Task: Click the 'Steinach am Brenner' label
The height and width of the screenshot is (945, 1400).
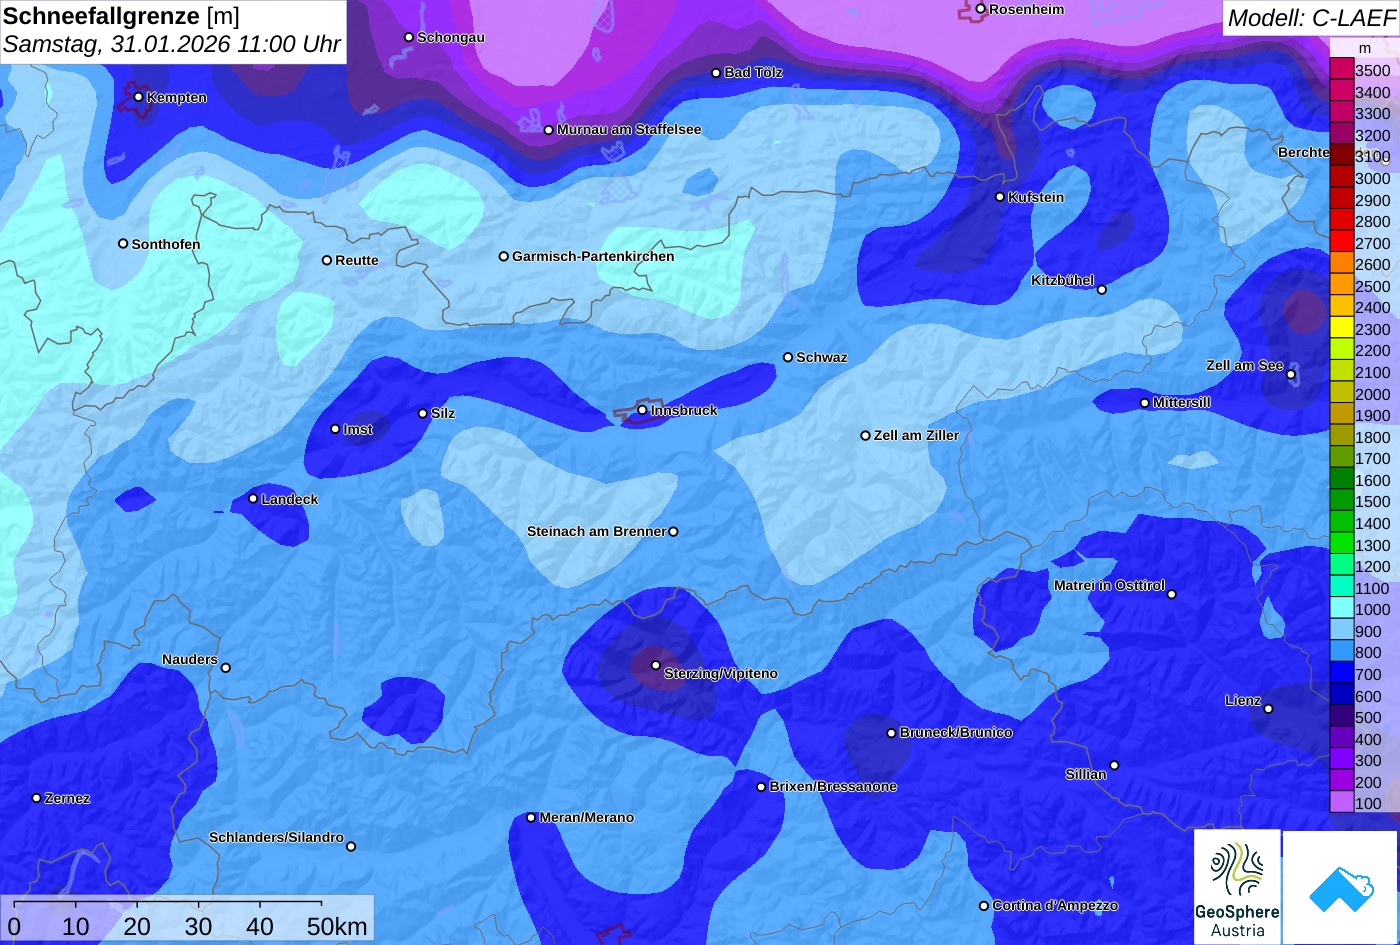Action: (596, 531)
